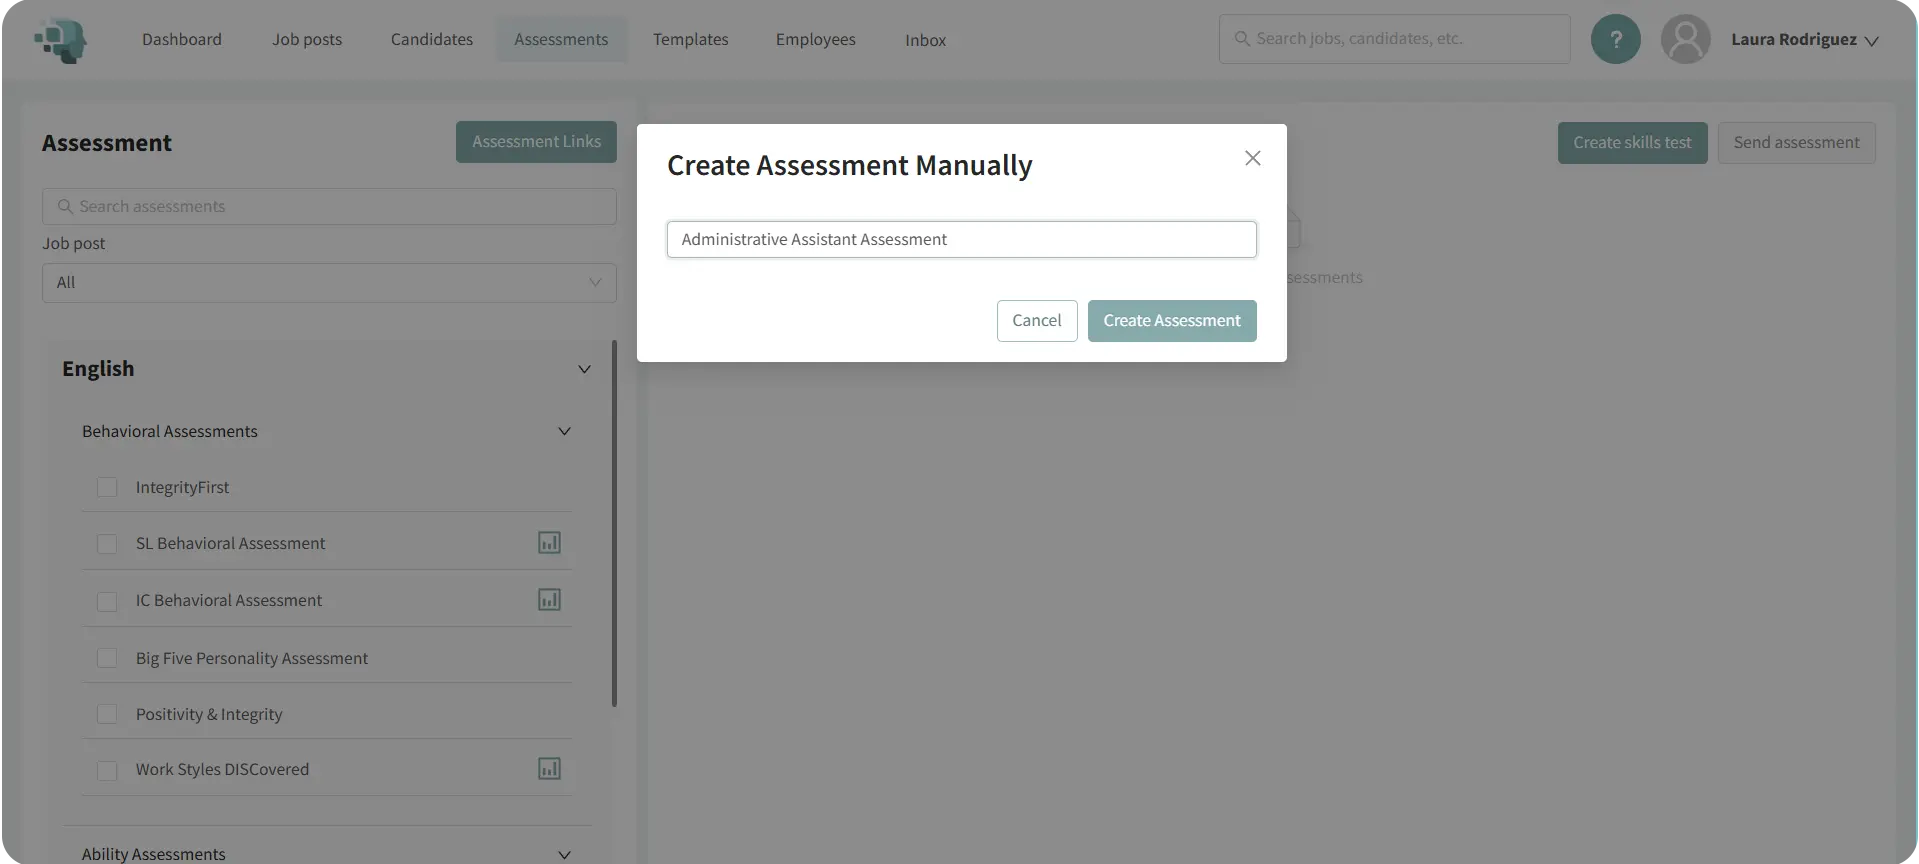Click the user profile avatar icon
The width and height of the screenshot is (1919, 864).
coord(1685,40)
